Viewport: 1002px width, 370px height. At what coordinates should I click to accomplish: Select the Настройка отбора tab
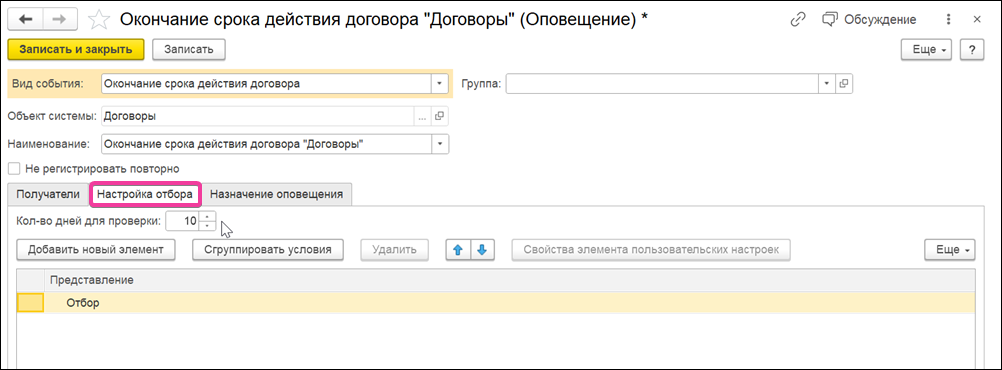145,194
